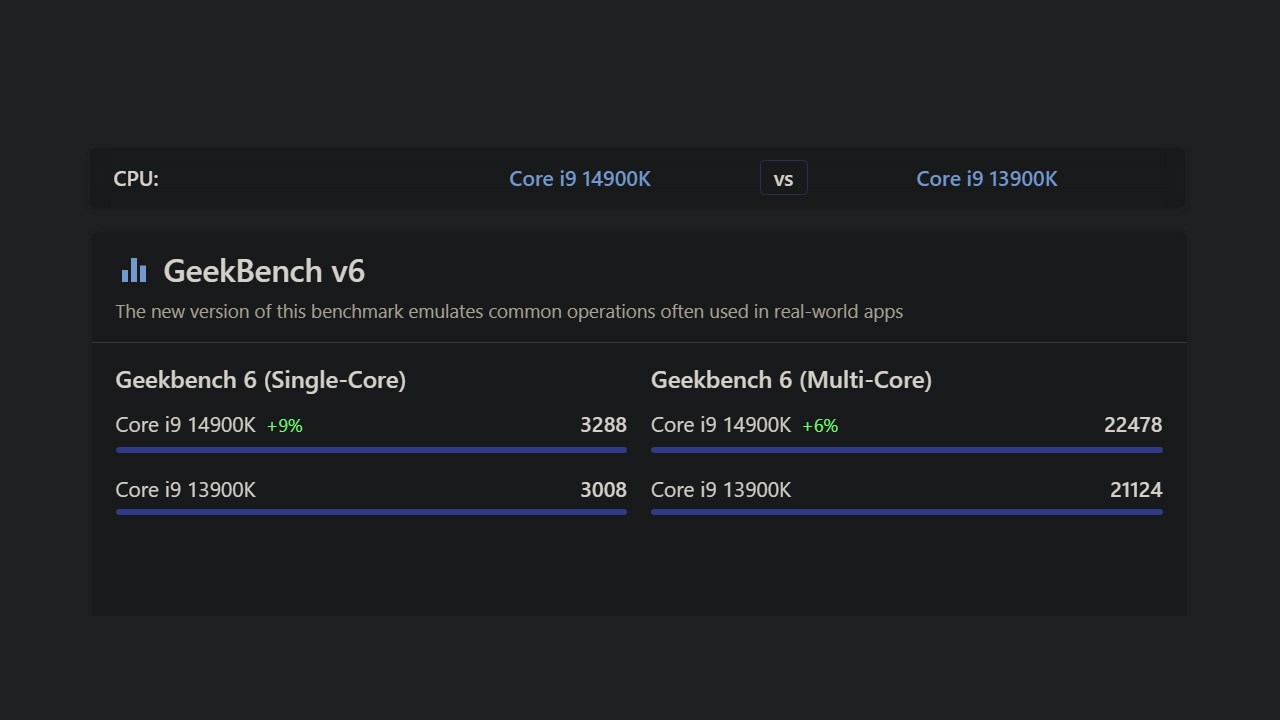
Task: Select the Geekbench 6 (Single-Core) title
Action: pyautogui.click(x=260, y=380)
